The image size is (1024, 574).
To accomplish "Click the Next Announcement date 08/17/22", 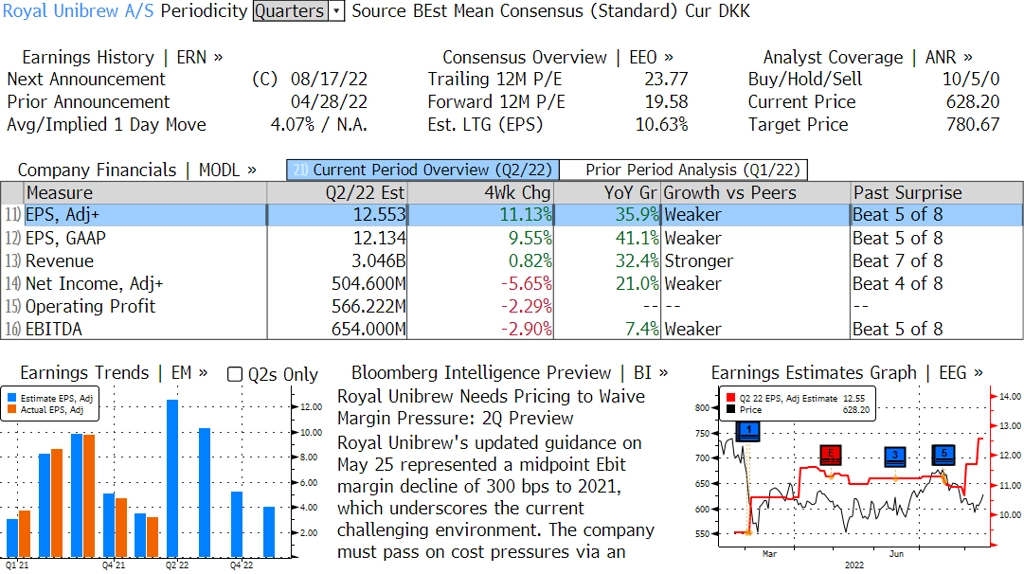I will click(x=329, y=79).
